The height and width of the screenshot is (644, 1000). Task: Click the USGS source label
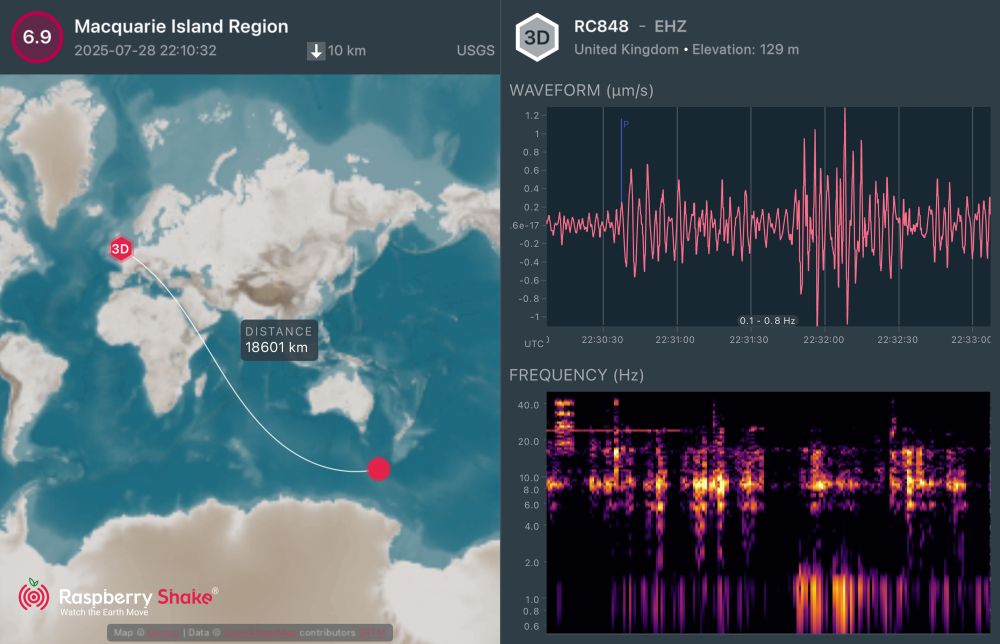pos(475,50)
